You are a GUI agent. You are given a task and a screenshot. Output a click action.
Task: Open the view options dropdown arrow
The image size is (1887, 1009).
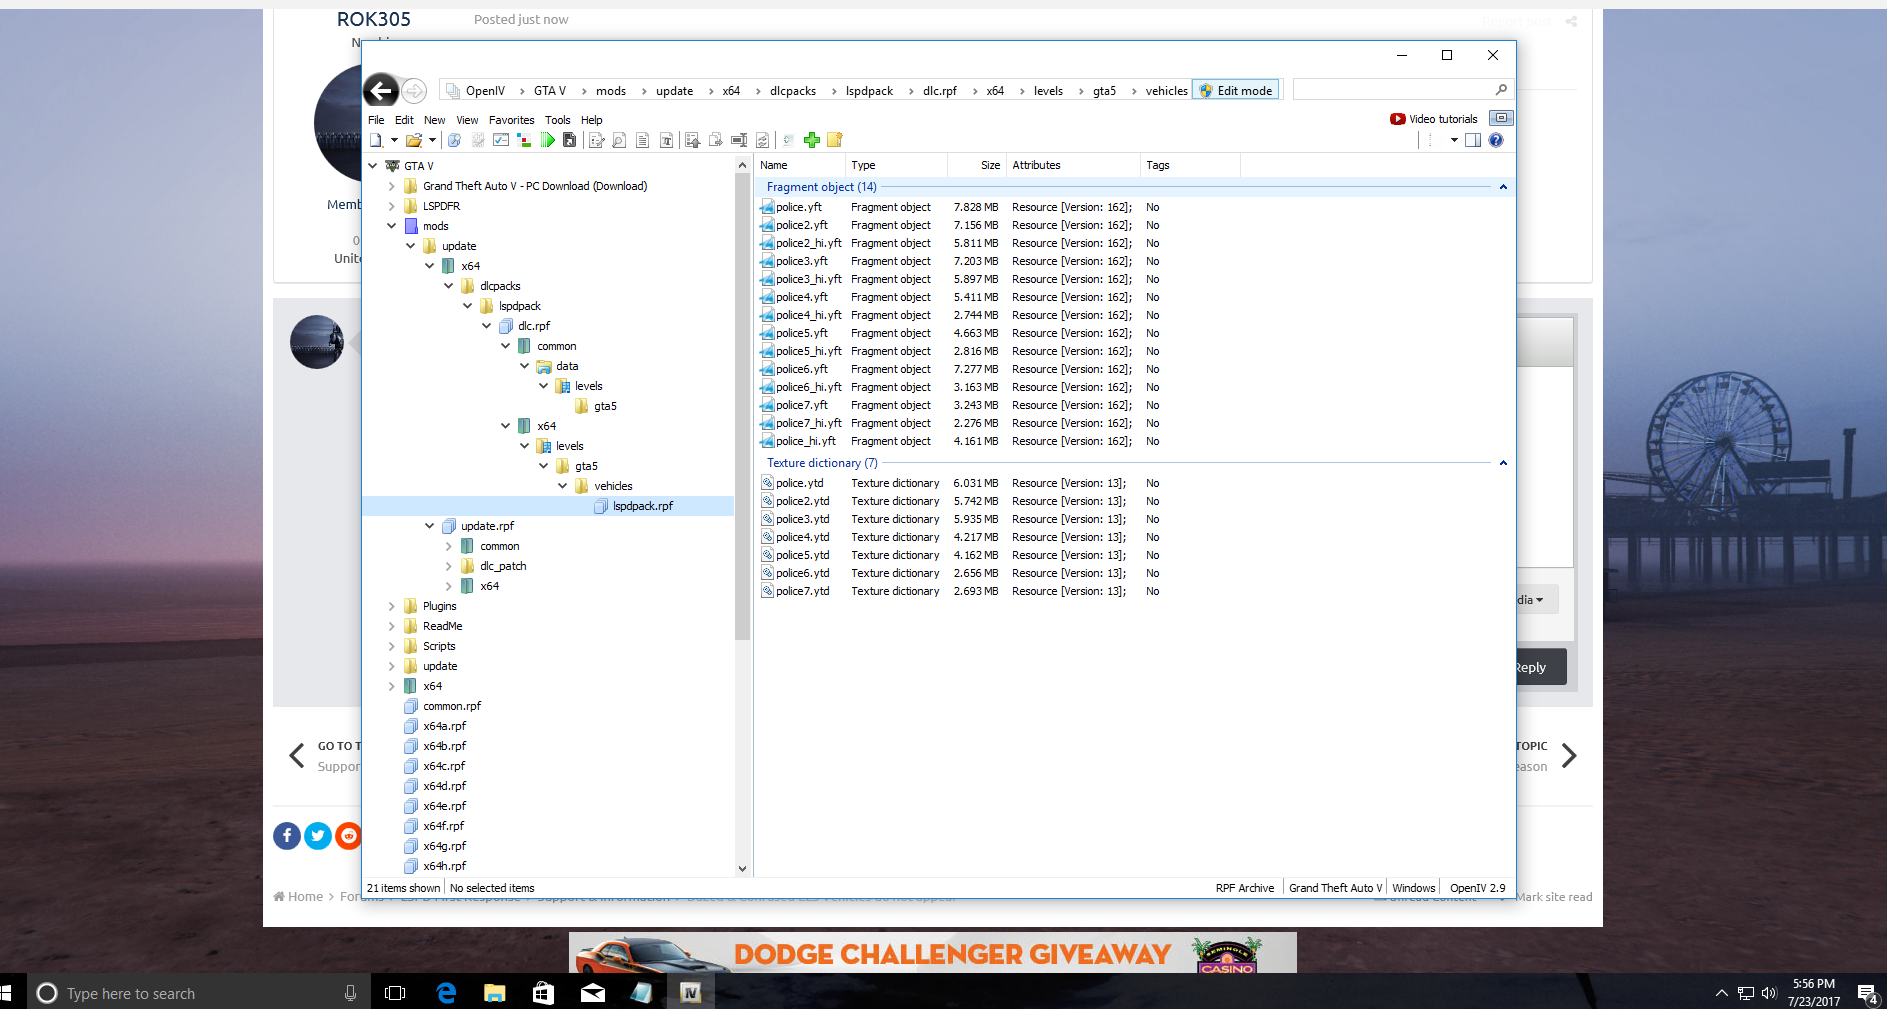point(1454,140)
